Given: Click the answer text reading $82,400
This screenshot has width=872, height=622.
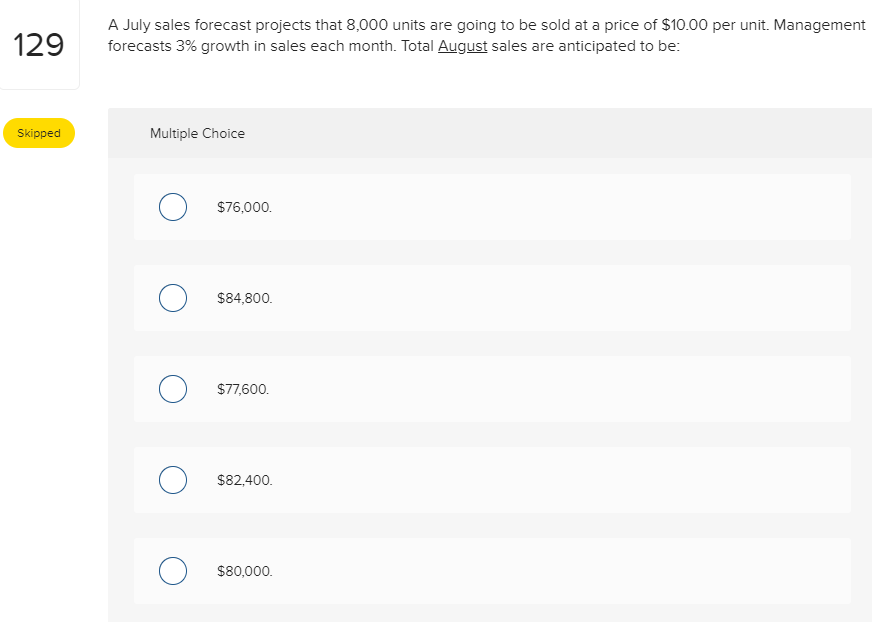Looking at the screenshot, I should click(243, 480).
